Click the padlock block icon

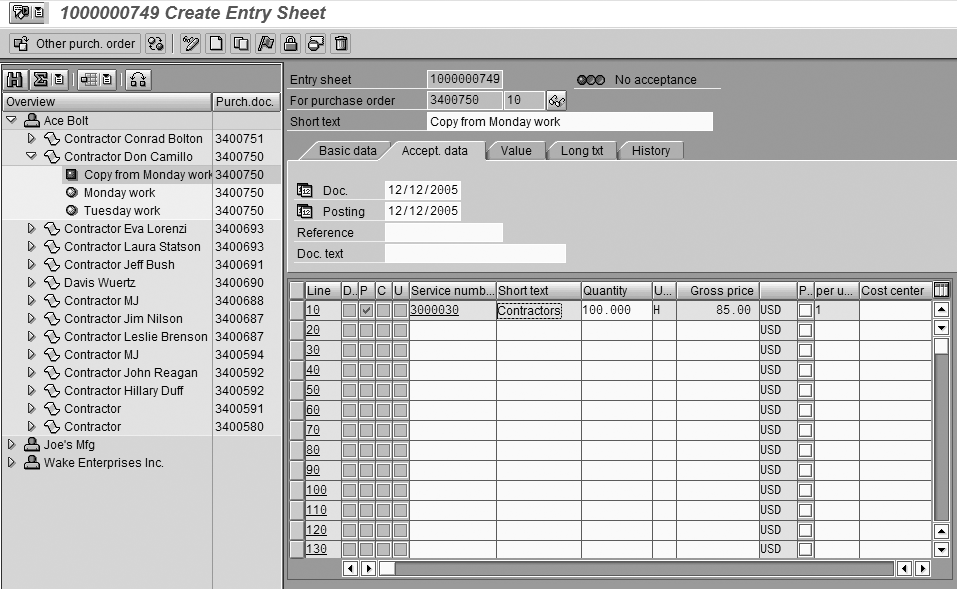(x=290, y=43)
